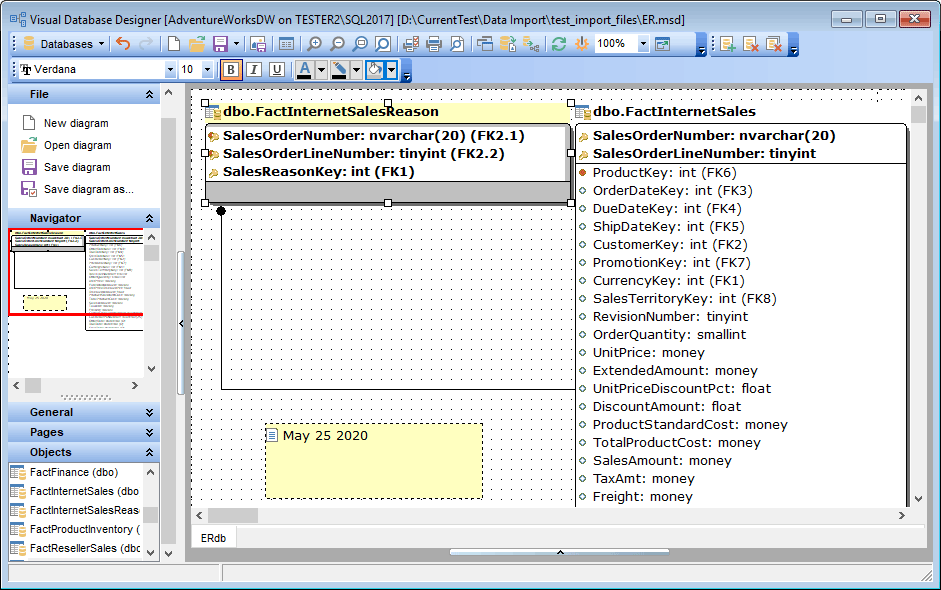The image size is (941, 590).
Task: Click the Delete all pages icon
Action: click(774, 44)
